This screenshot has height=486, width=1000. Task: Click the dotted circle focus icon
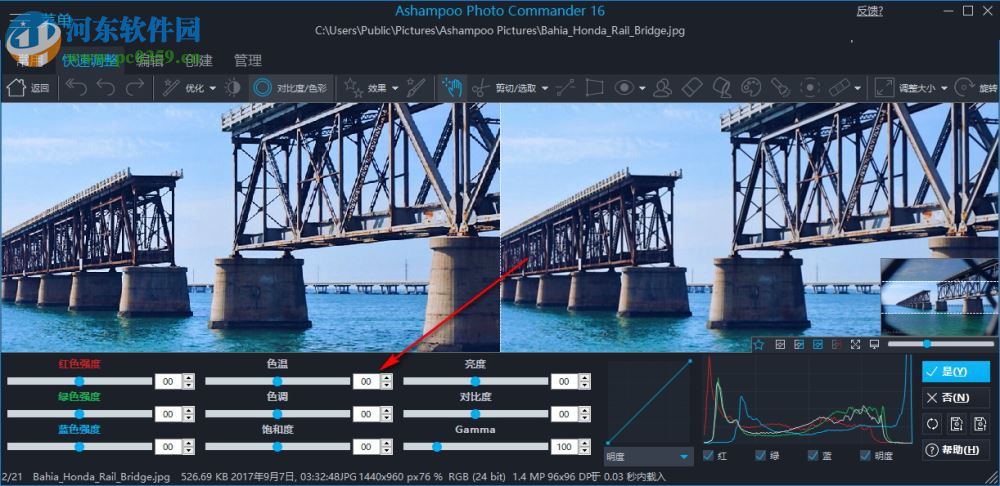pos(810,88)
